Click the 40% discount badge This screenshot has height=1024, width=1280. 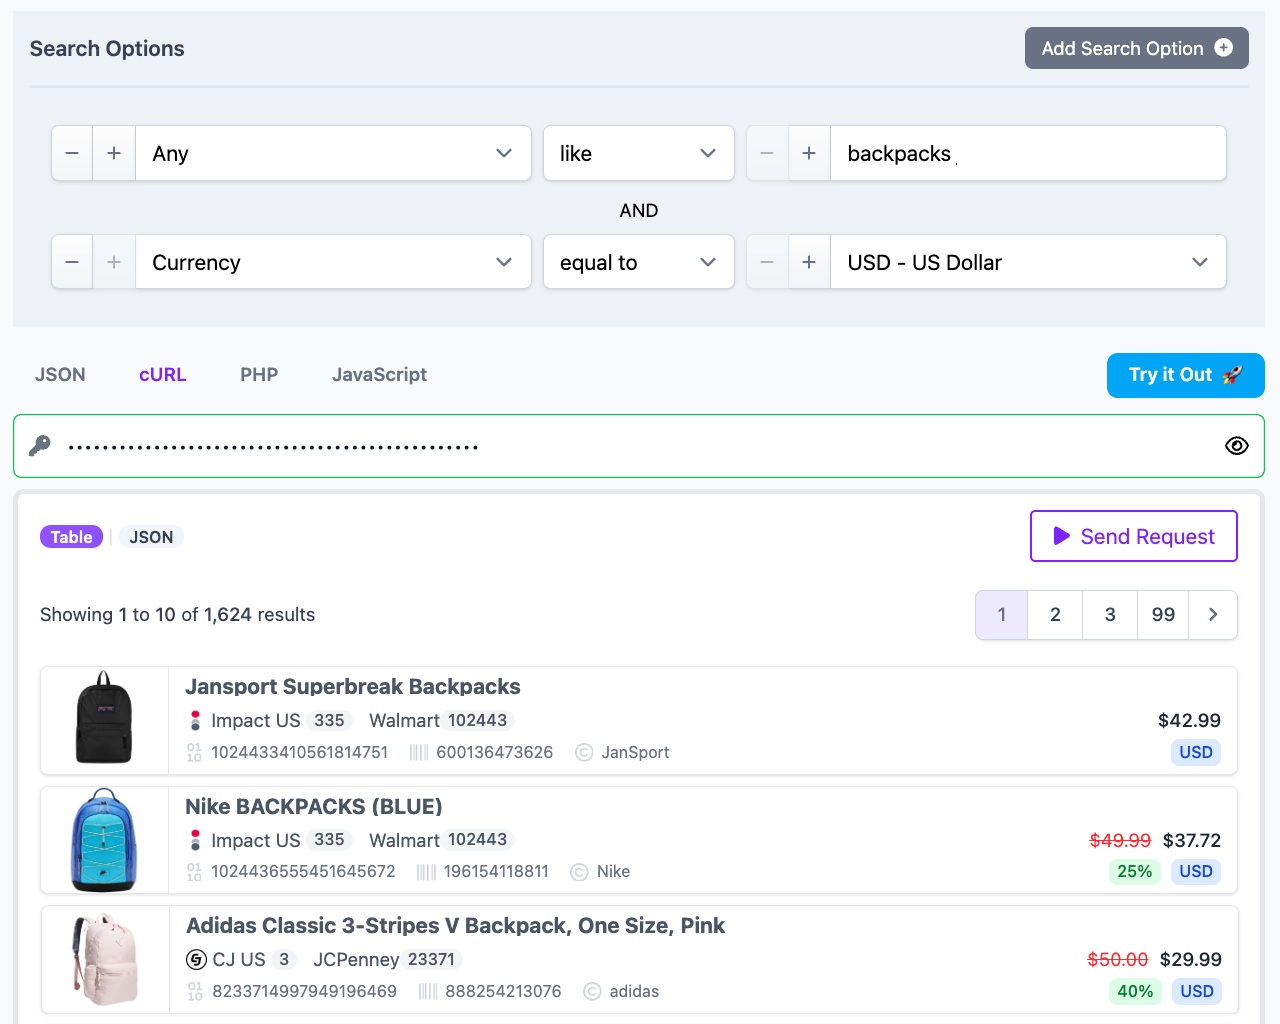coord(1135,991)
